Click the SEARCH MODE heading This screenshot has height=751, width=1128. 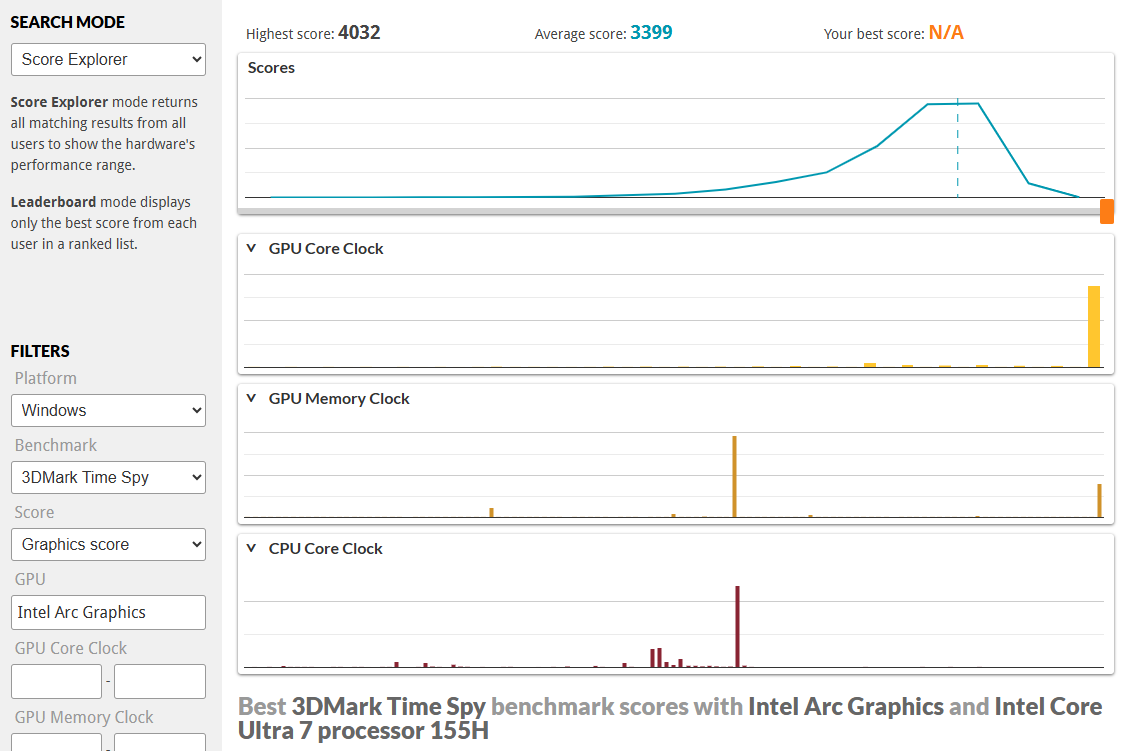pos(68,22)
